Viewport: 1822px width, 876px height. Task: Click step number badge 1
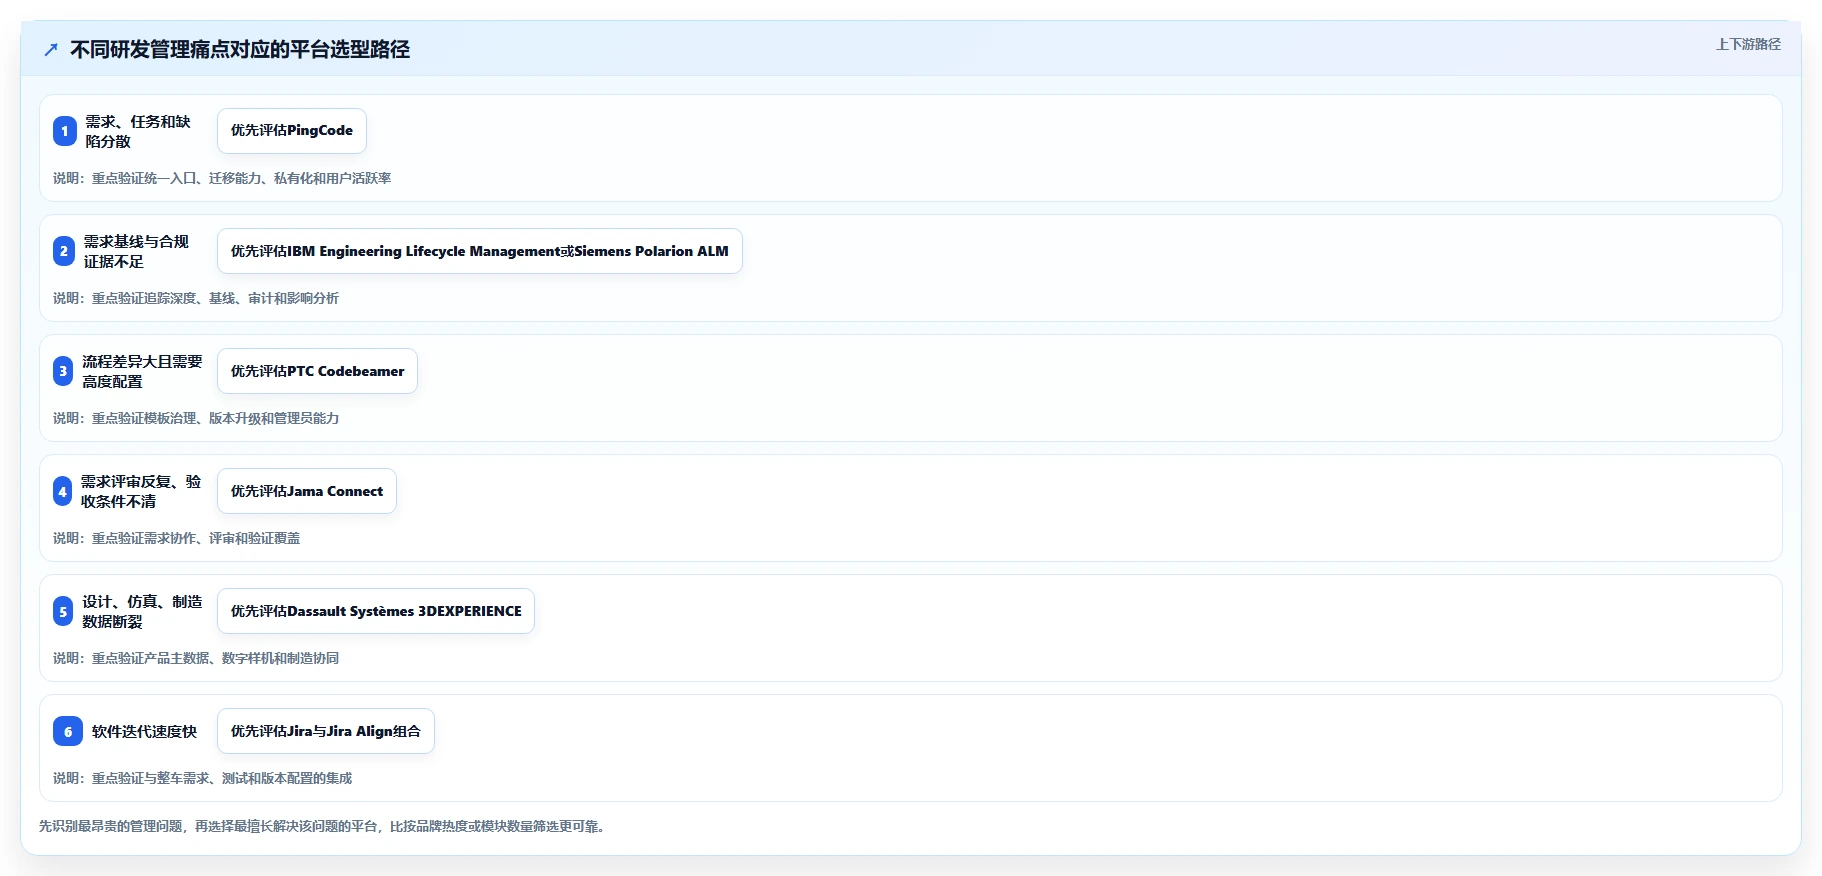[65, 131]
